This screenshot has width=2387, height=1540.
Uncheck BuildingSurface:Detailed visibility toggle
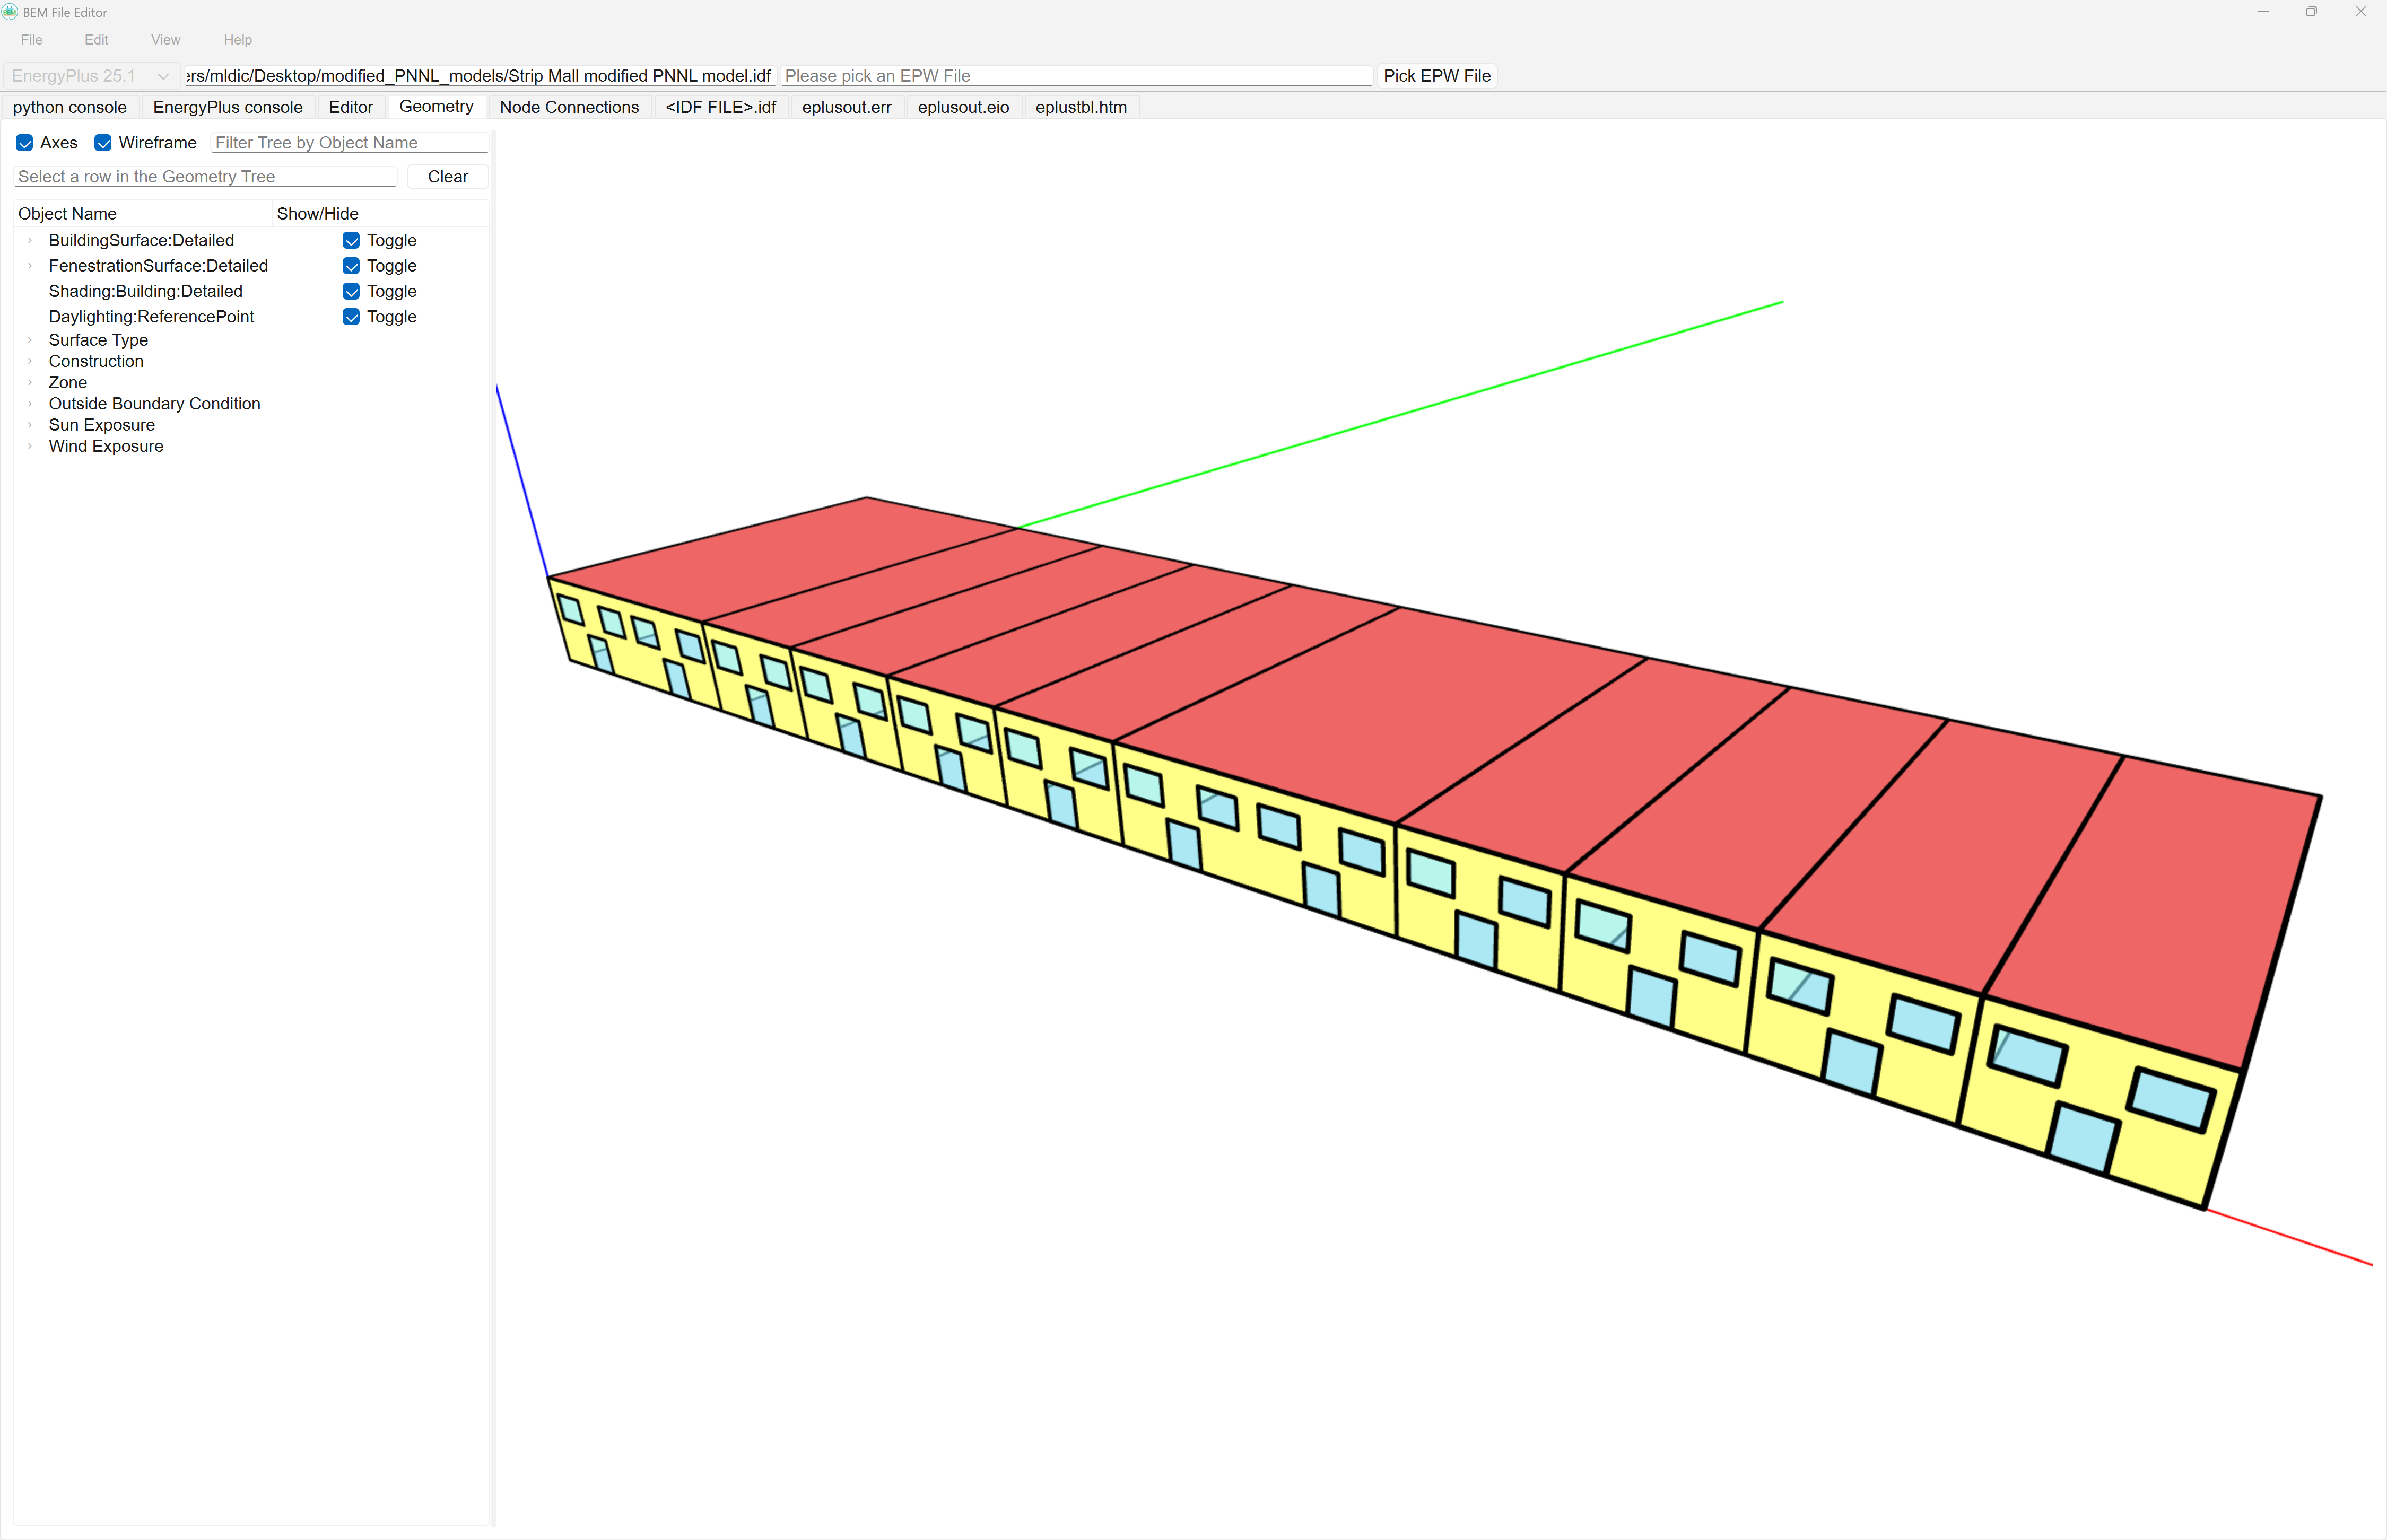coord(351,240)
